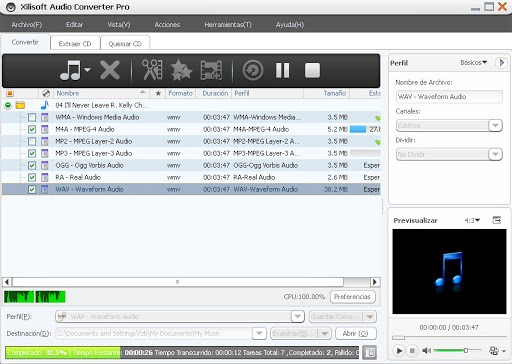
Task: Click the Preferencias button
Action: [352, 297]
